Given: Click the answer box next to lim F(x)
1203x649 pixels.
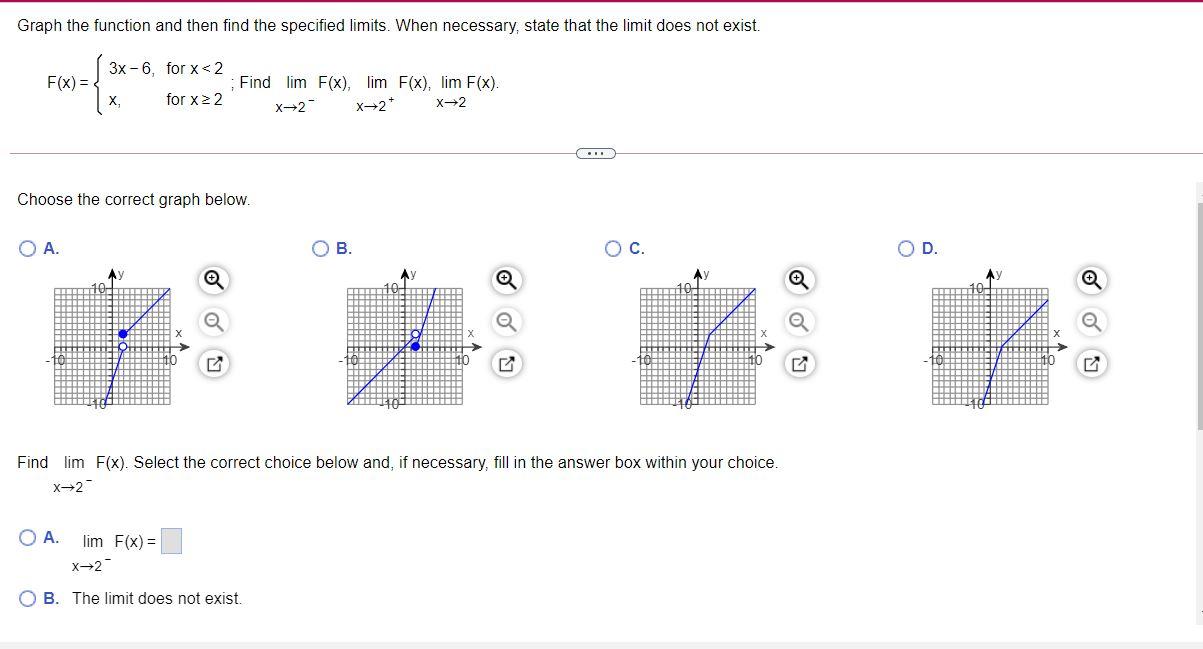Looking at the screenshot, I should tap(172, 540).
